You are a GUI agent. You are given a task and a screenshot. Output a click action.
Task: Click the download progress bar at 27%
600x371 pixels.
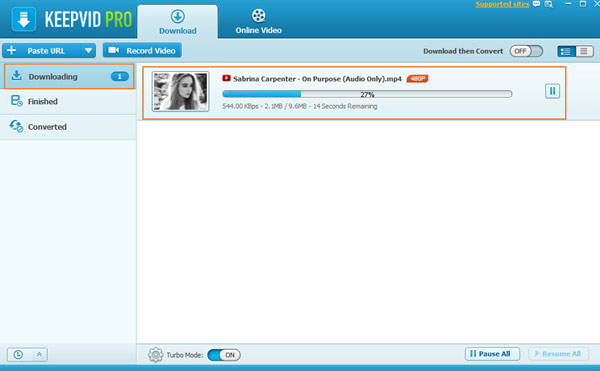tap(367, 94)
